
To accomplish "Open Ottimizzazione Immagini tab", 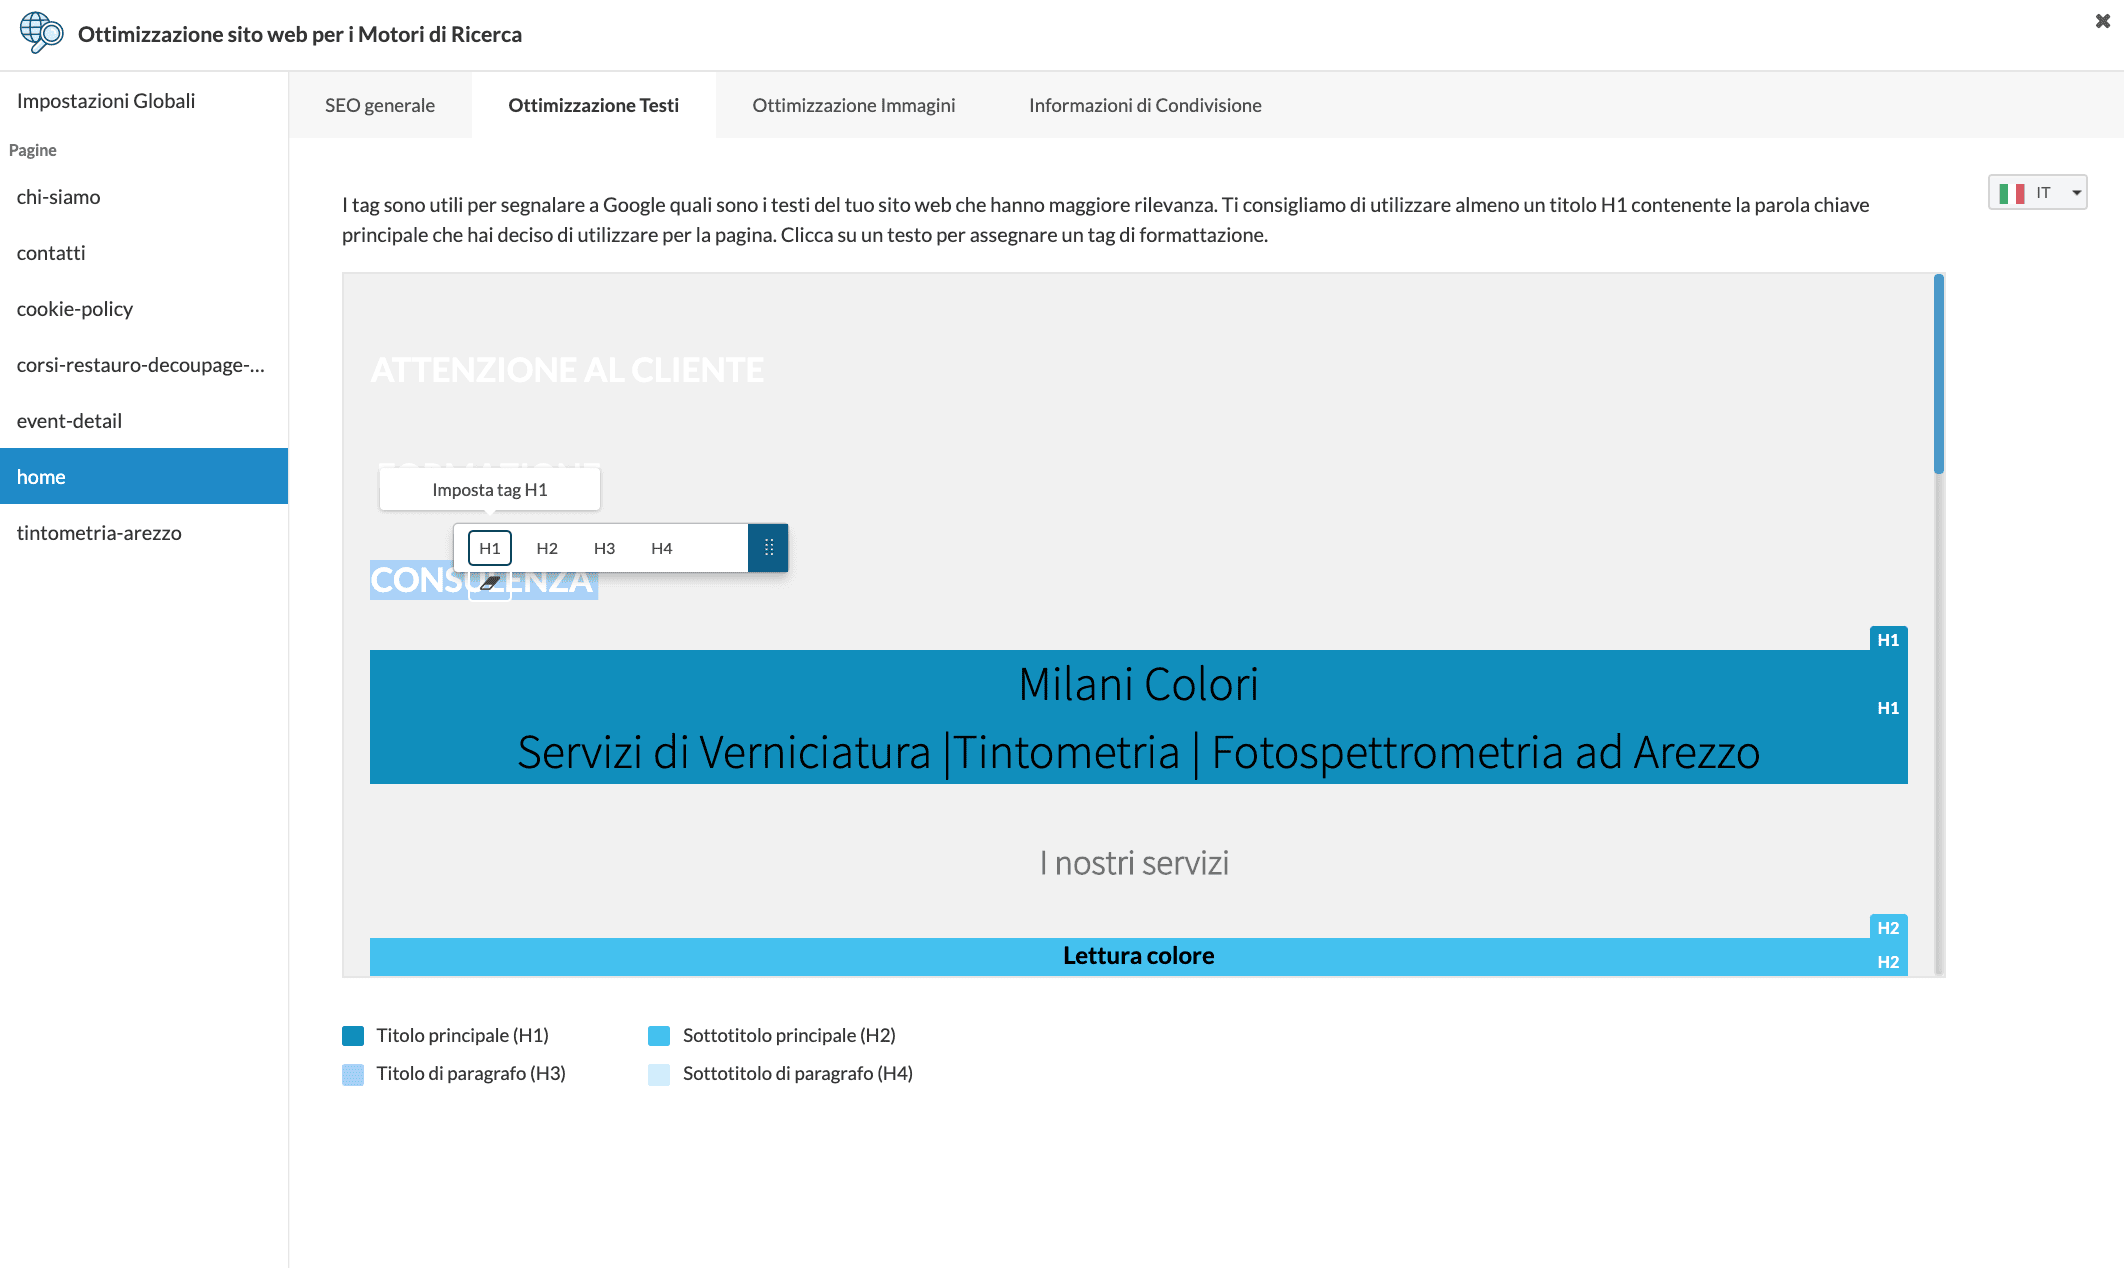I will pos(853,105).
